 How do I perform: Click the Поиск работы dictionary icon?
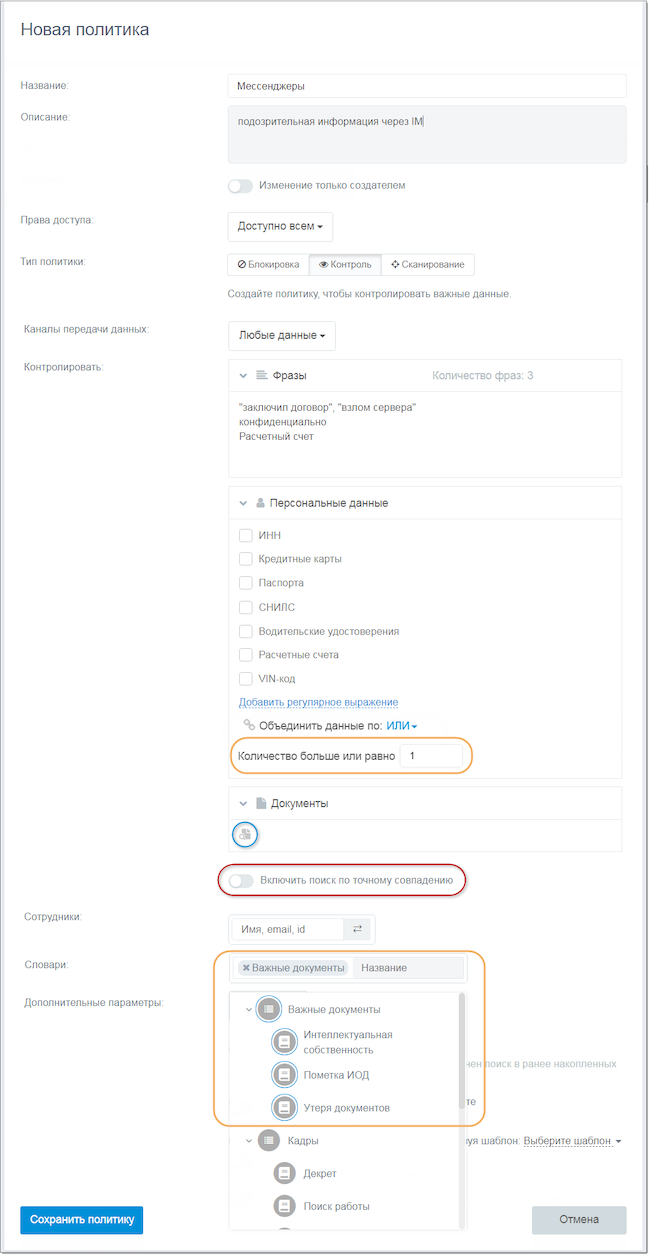(286, 1206)
